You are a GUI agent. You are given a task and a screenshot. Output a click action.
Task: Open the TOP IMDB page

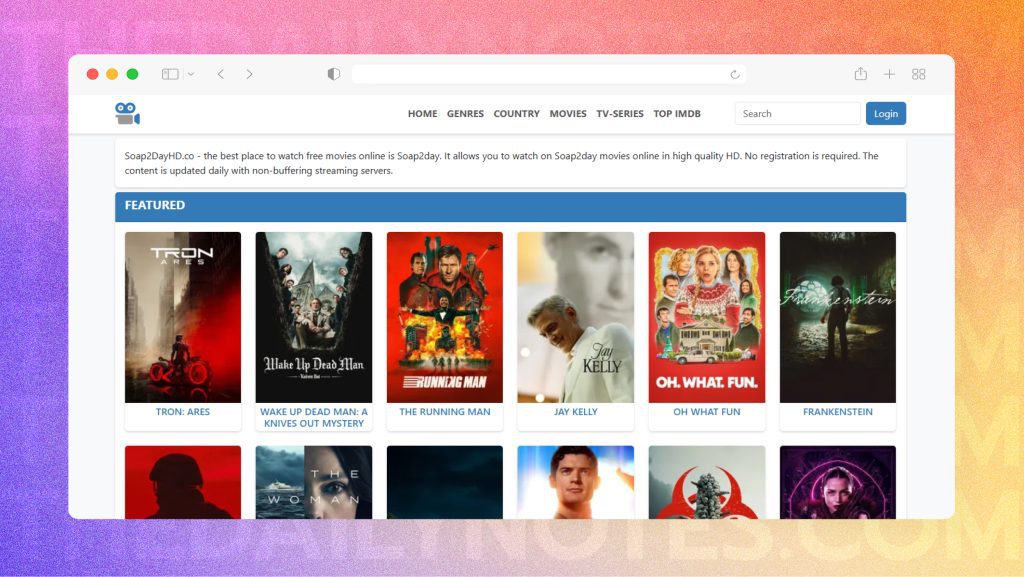677,114
